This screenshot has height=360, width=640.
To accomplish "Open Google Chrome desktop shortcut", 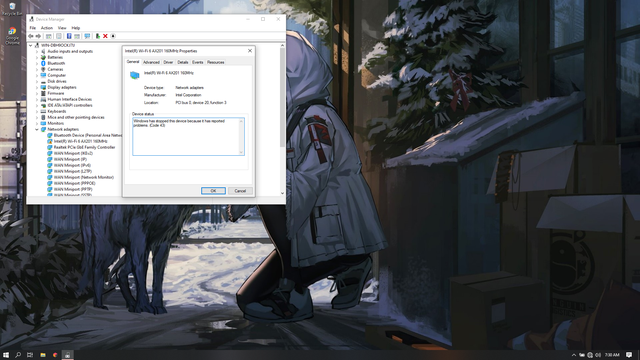I will point(12,36).
